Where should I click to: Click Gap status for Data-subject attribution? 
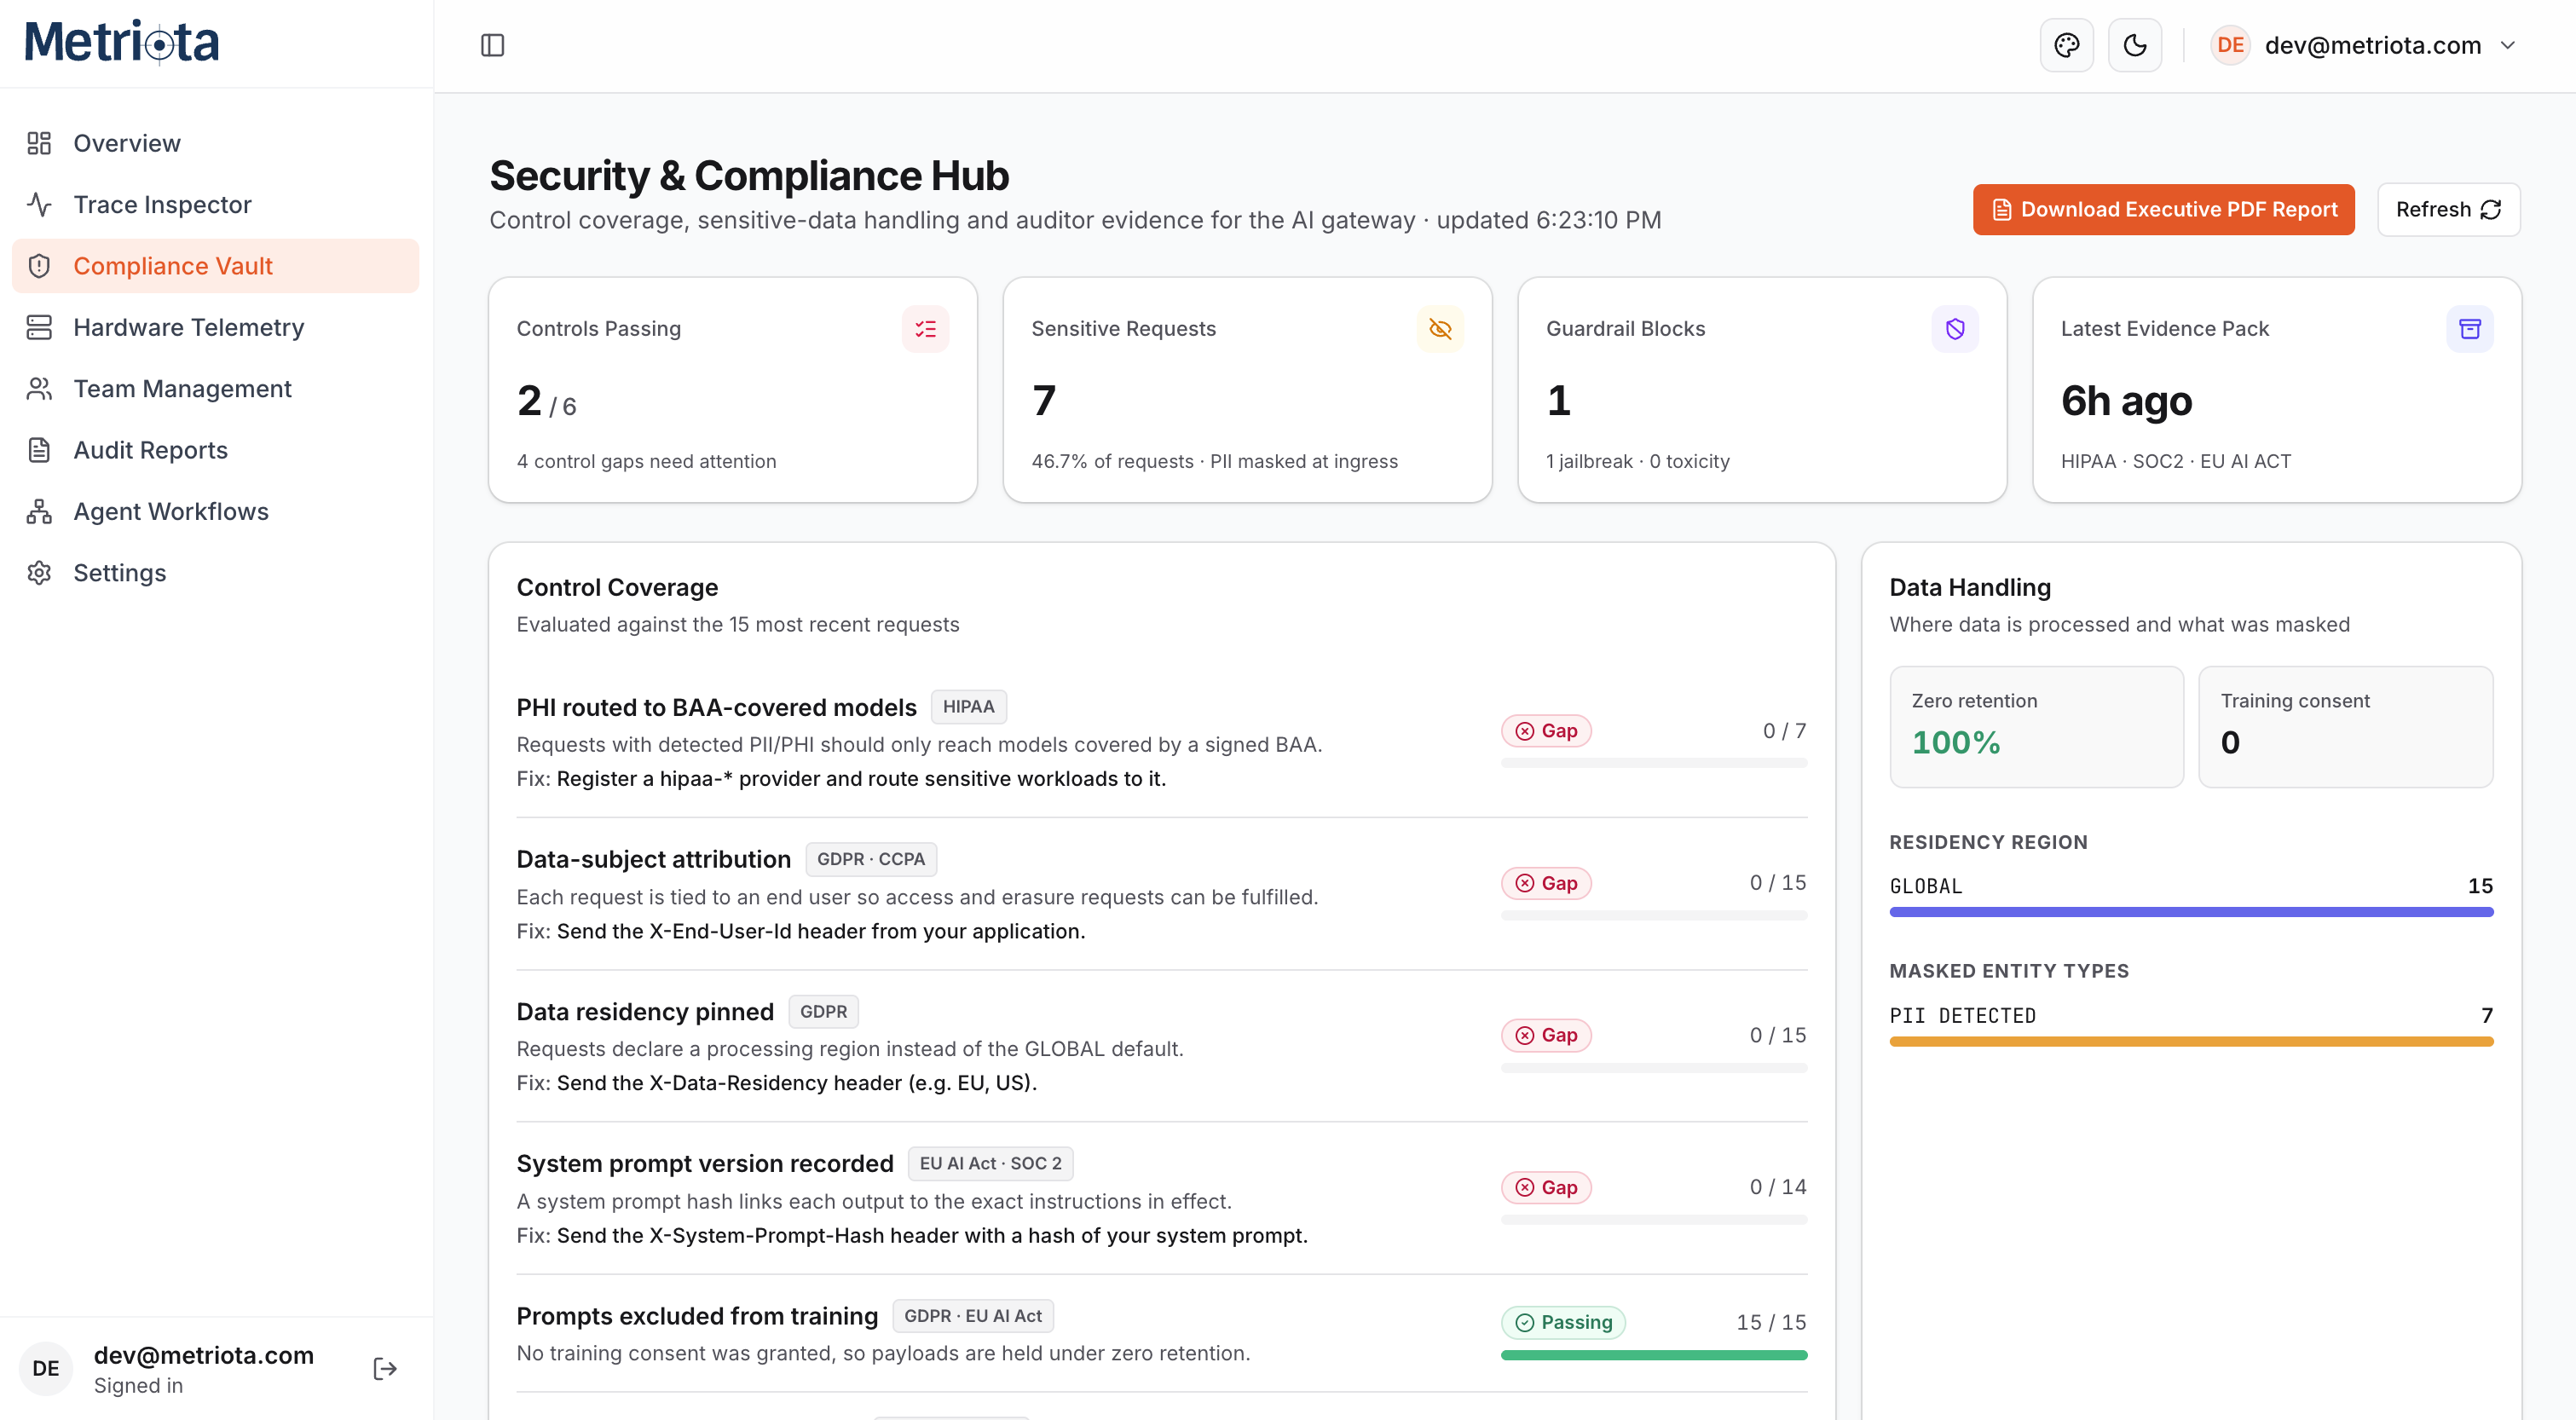point(1546,883)
